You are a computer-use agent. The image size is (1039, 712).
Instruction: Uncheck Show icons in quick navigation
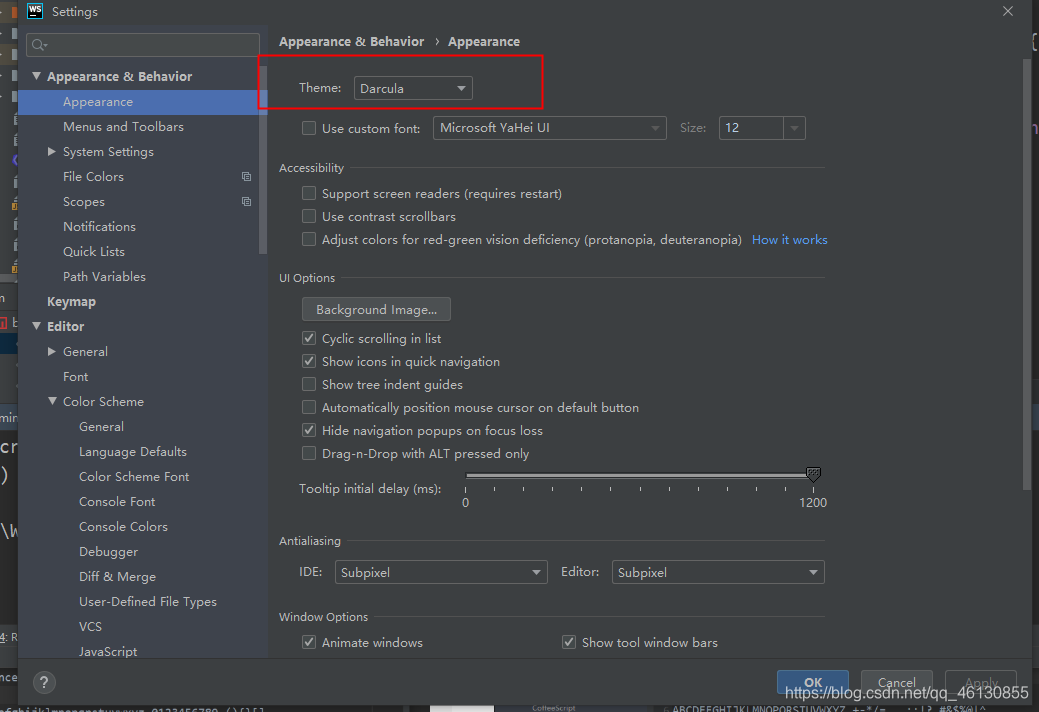(x=309, y=361)
